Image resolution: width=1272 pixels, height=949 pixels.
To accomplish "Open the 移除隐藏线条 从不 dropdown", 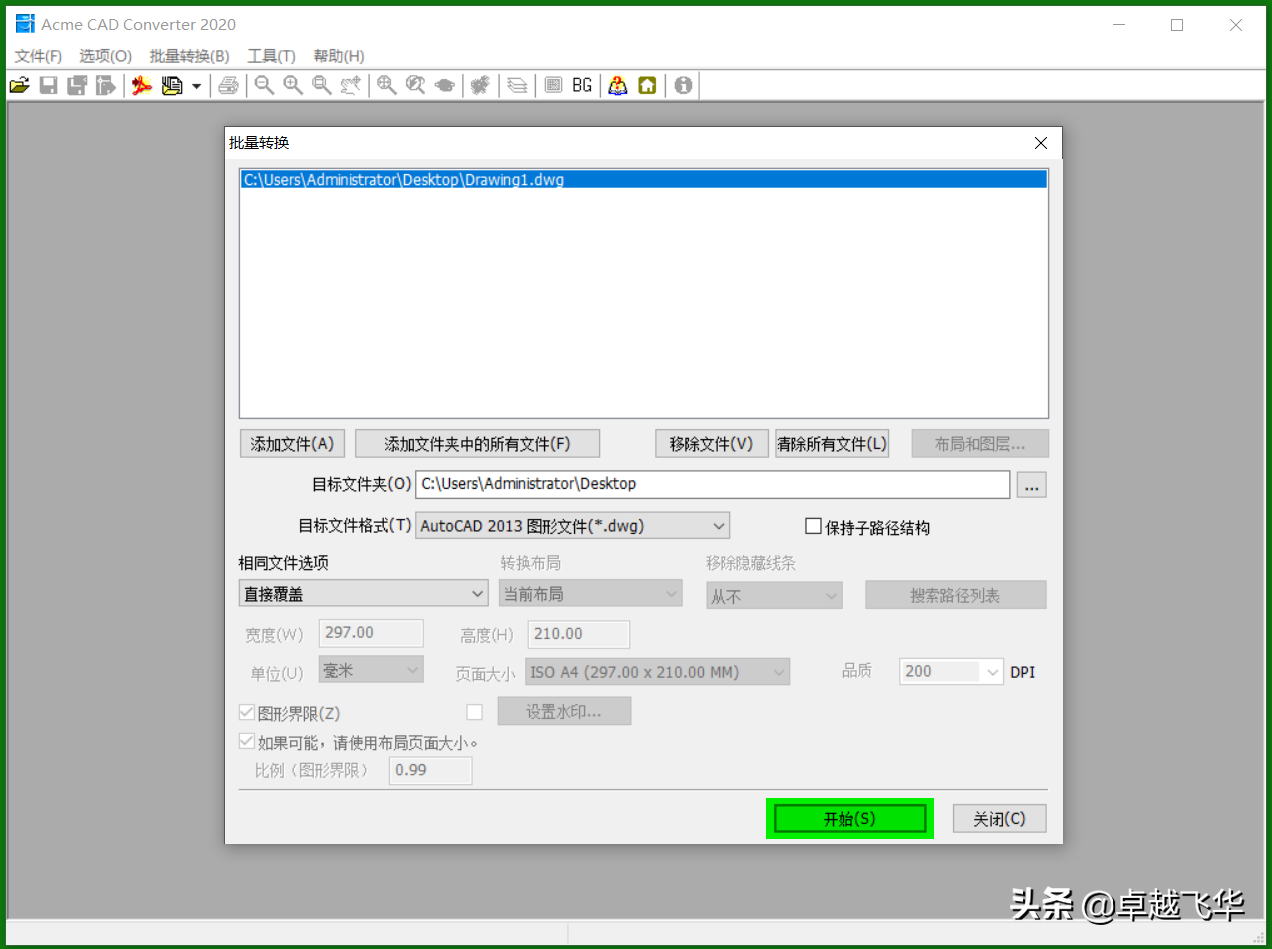I will pos(774,596).
